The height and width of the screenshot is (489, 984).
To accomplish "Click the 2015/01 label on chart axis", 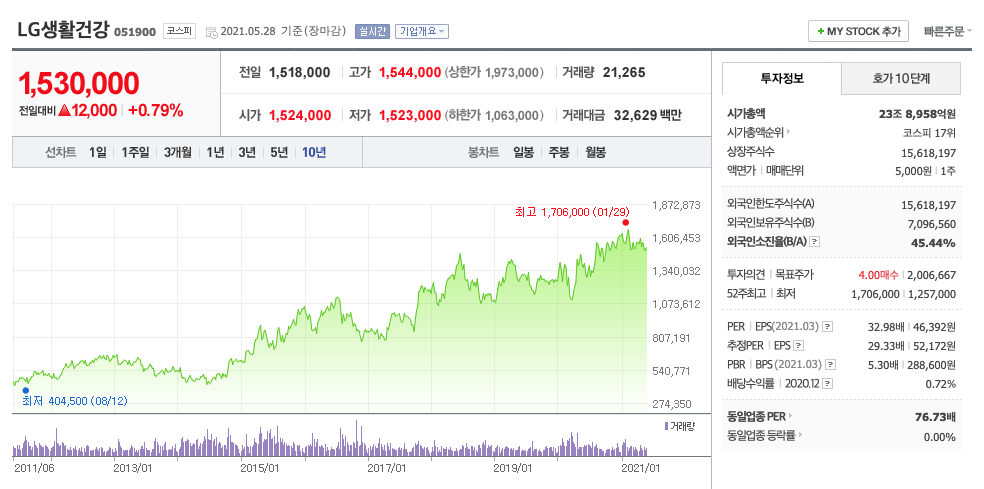I will pyautogui.click(x=260, y=468).
